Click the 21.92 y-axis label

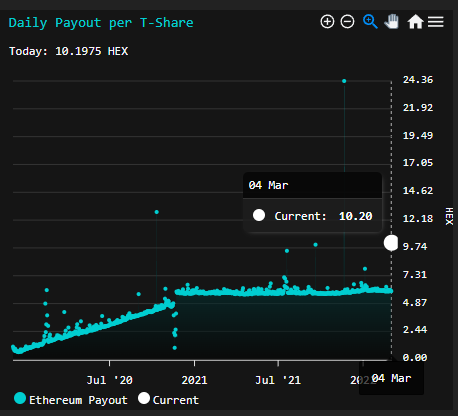[x=418, y=108]
